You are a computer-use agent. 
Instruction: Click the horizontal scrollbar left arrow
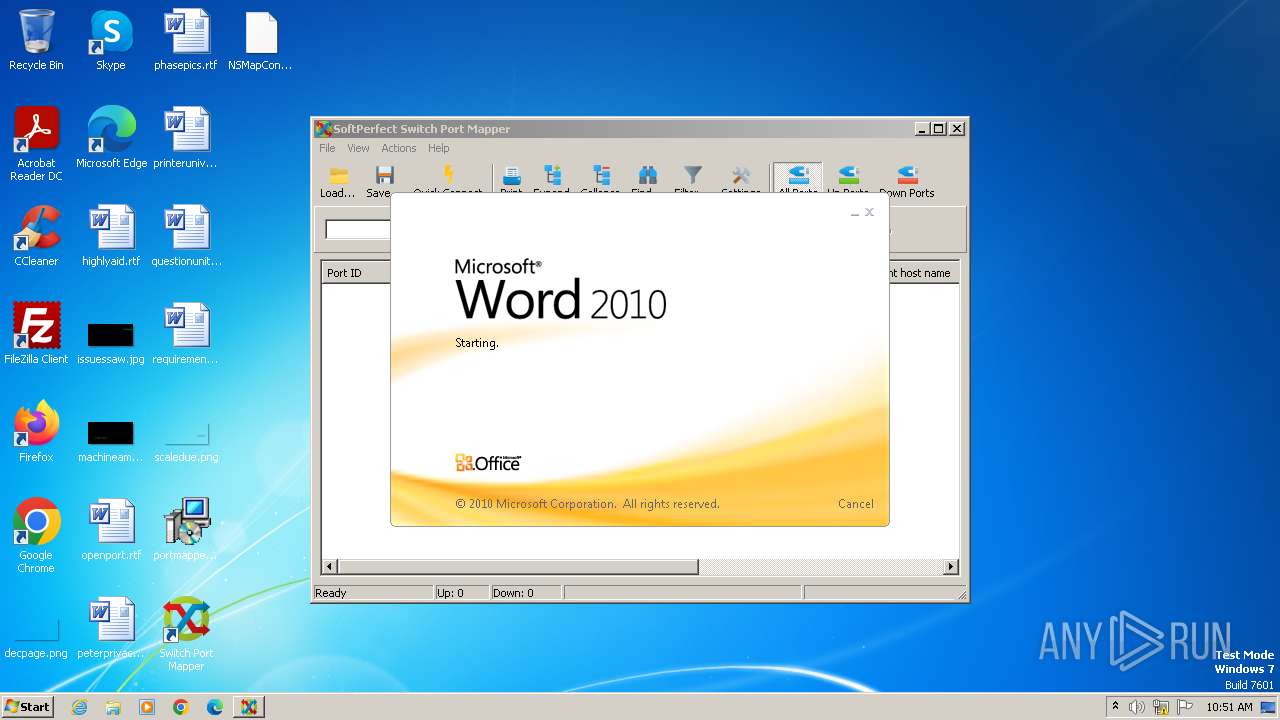(x=330, y=567)
